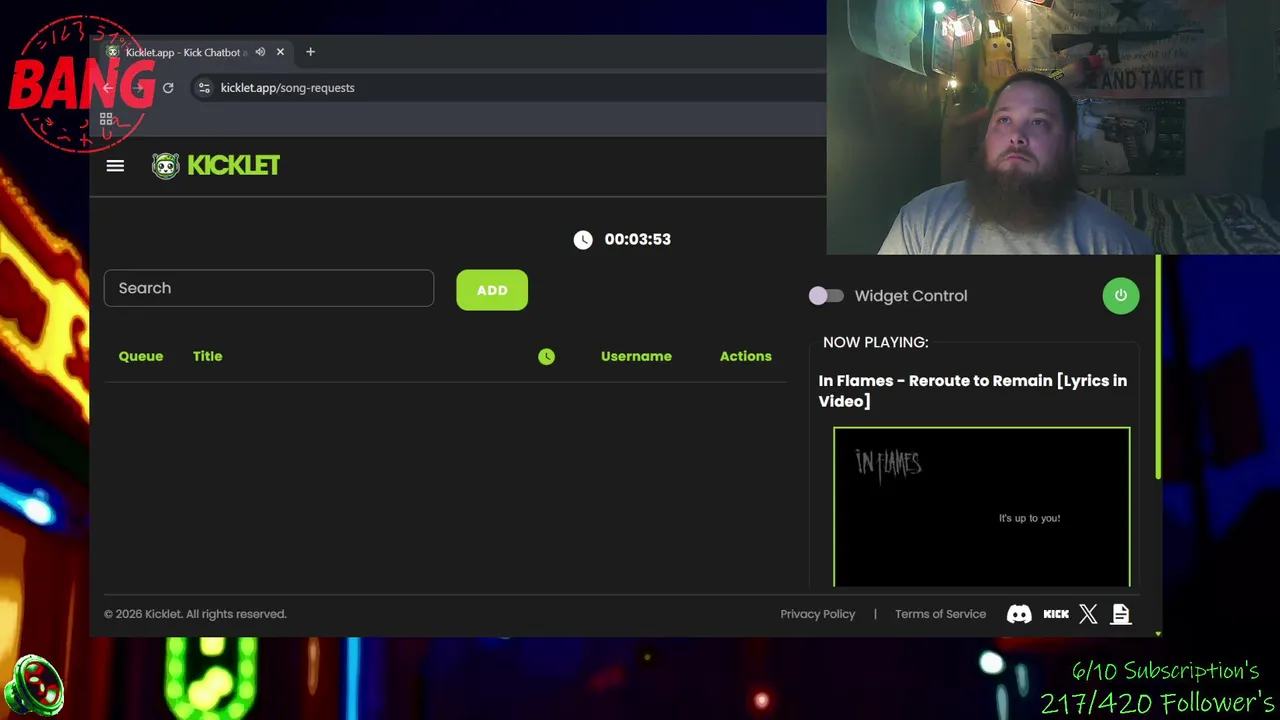Open the Kick icon link
The height and width of the screenshot is (720, 1280).
(1056, 614)
